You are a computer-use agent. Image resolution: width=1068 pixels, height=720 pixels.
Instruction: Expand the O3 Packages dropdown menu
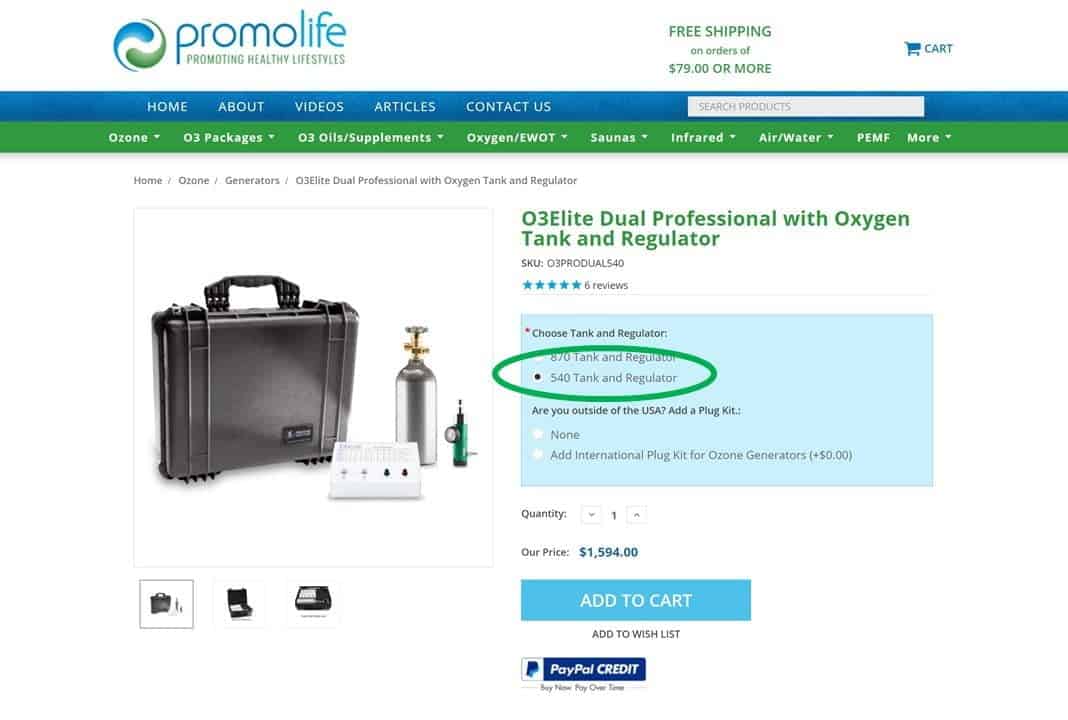tap(229, 138)
